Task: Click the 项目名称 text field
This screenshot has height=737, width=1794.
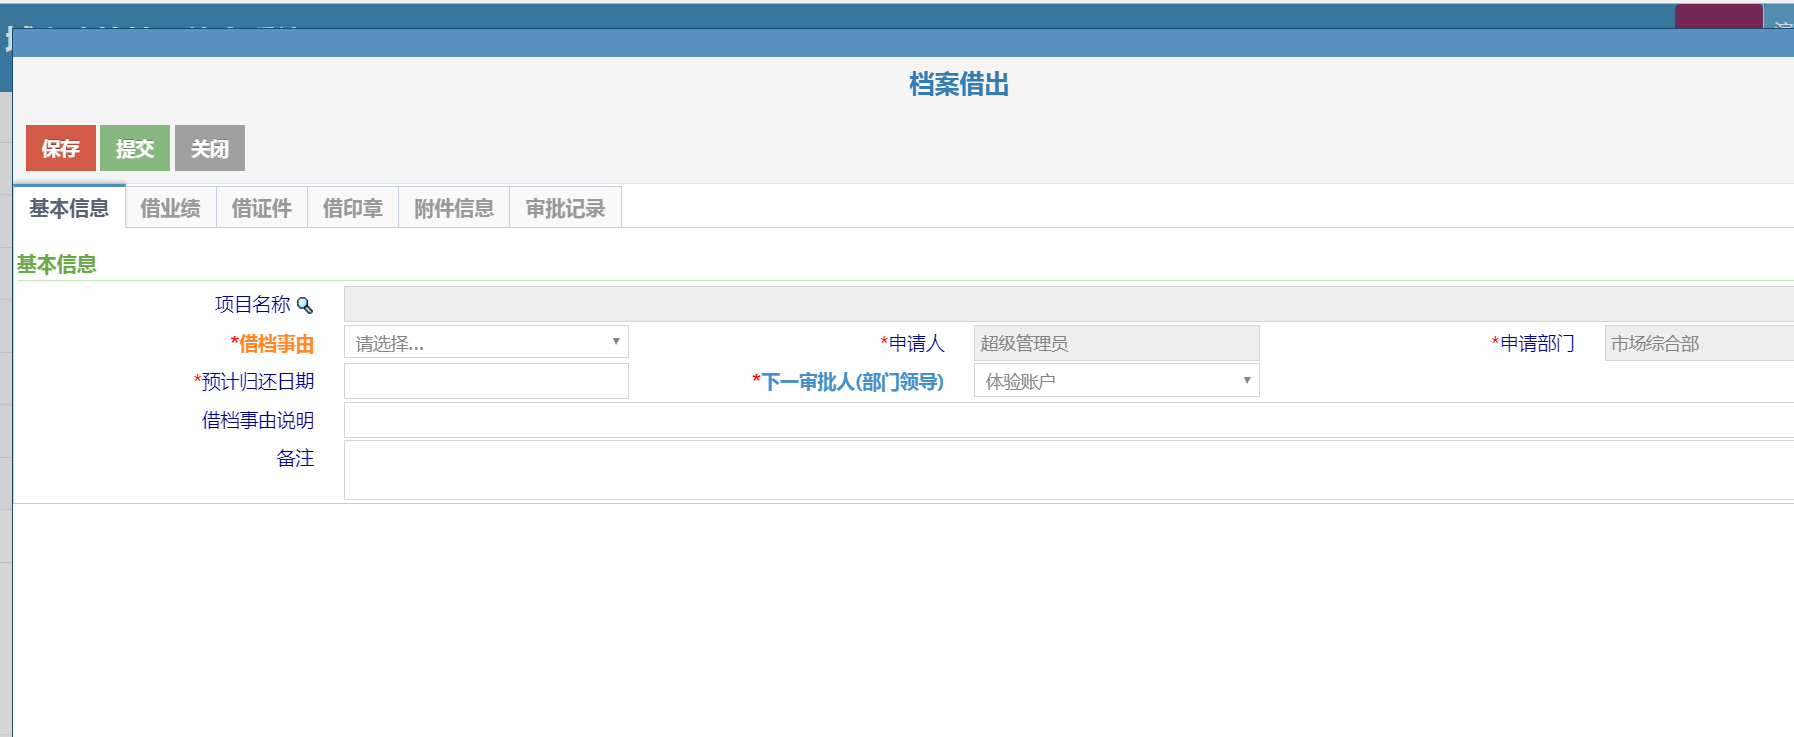Action: 1069,304
